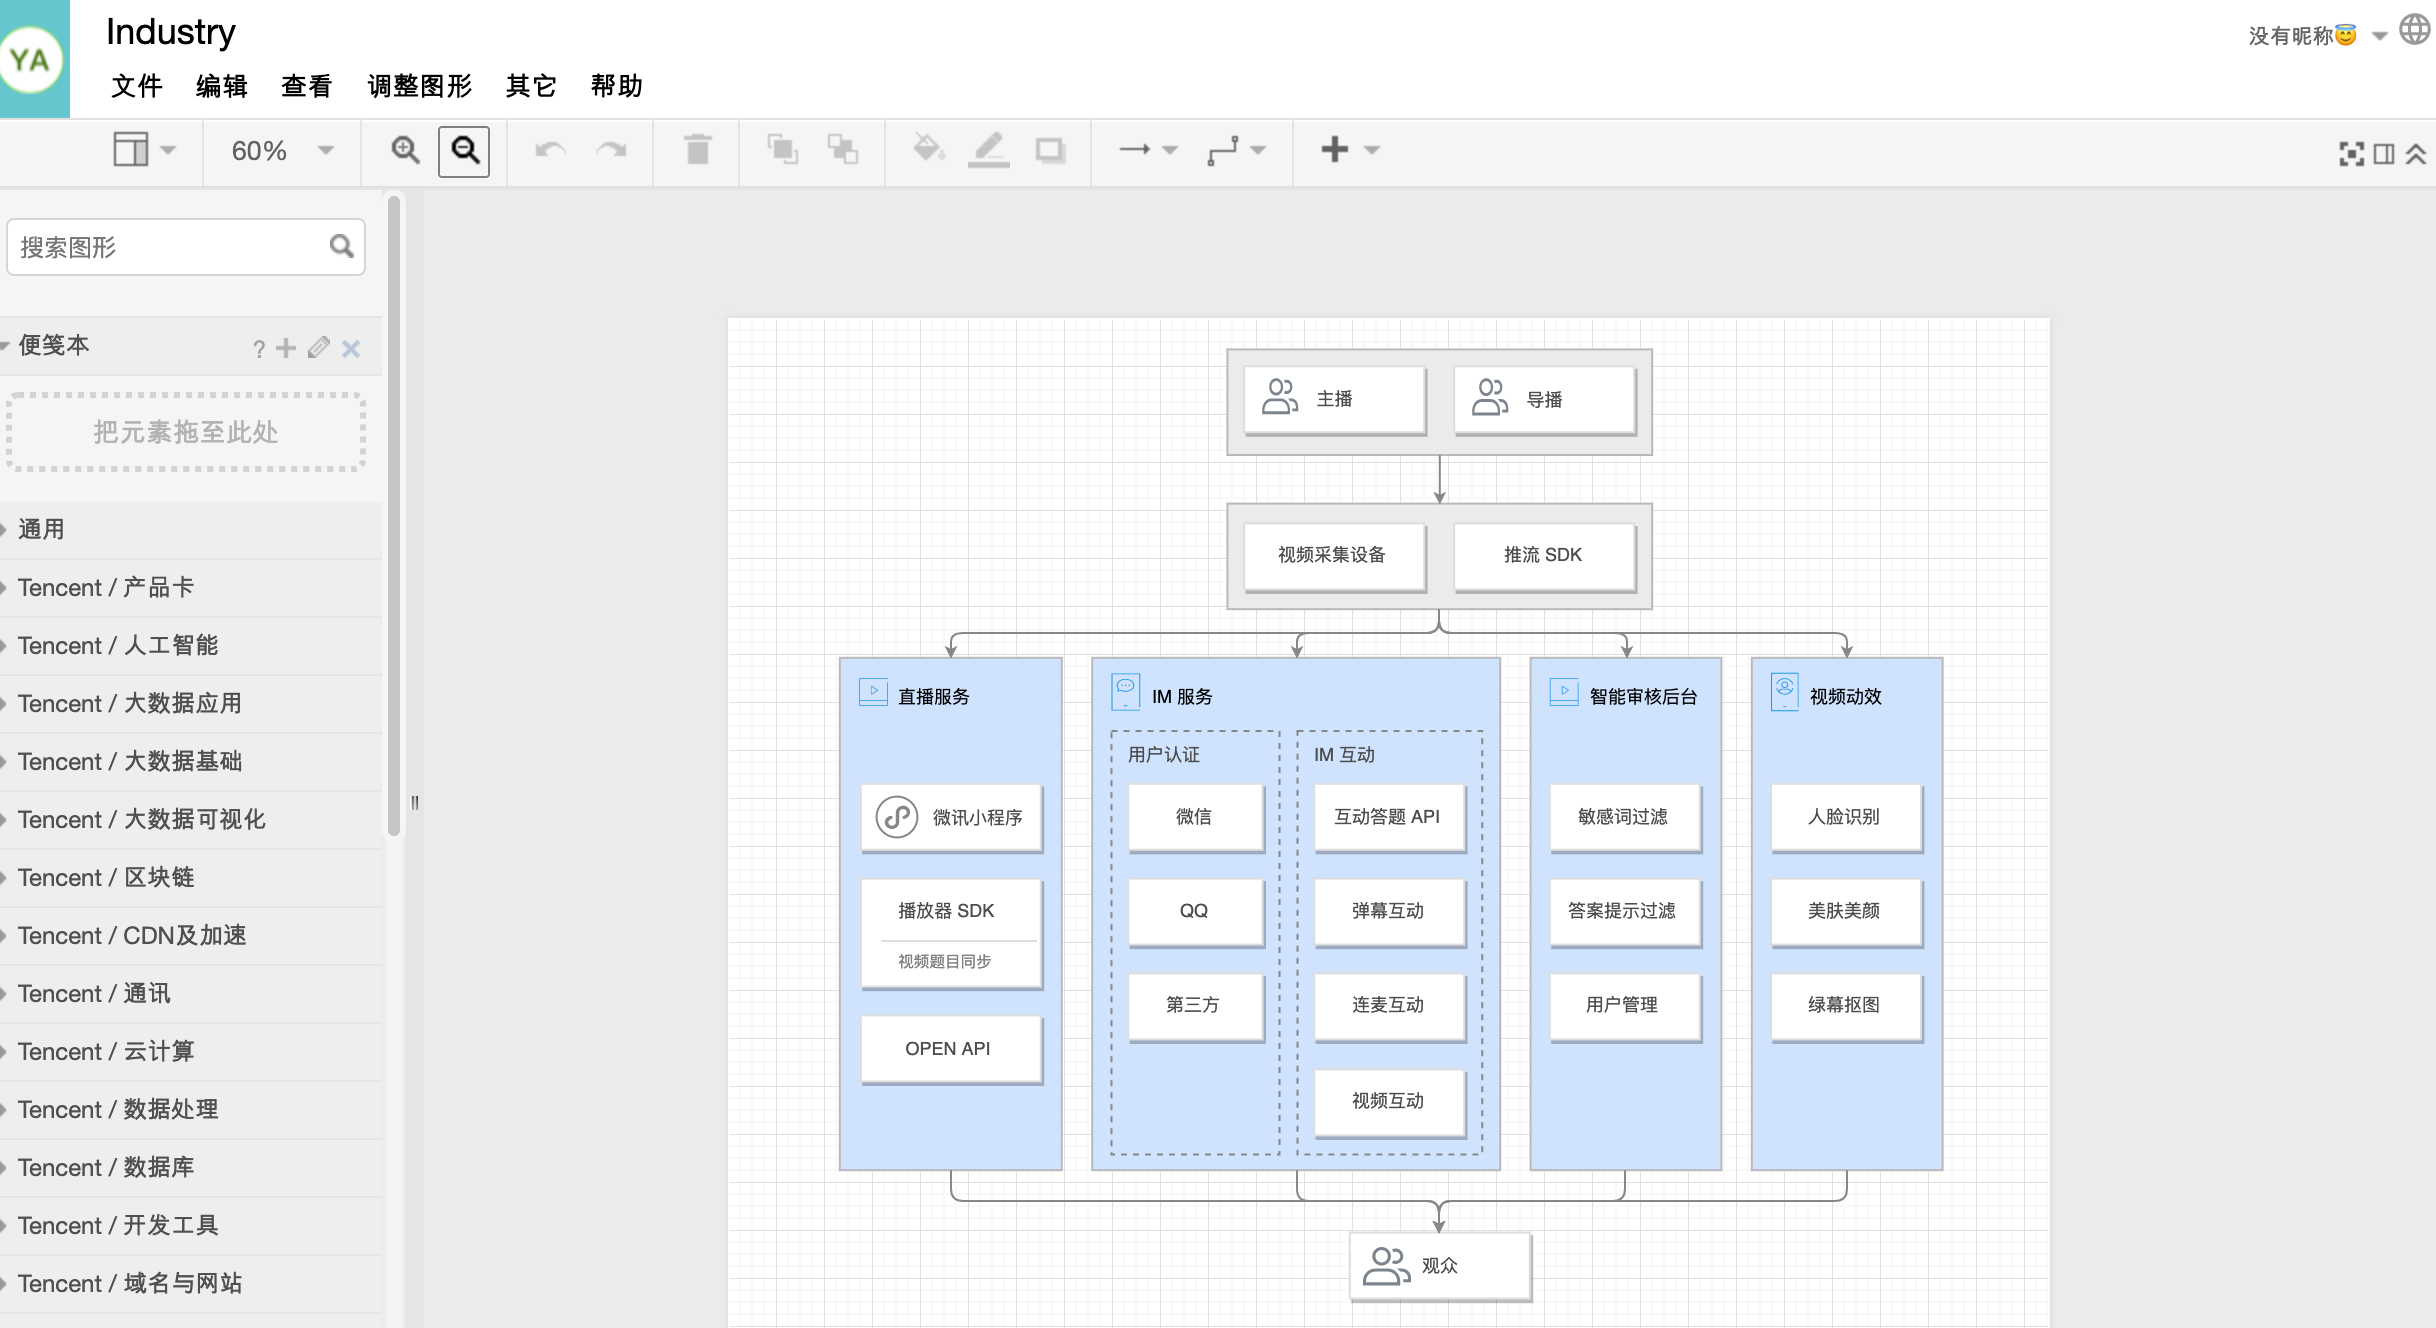Viewport: 2436px width, 1328px height.
Task: Open the 调整图形 menu
Action: (x=420, y=86)
